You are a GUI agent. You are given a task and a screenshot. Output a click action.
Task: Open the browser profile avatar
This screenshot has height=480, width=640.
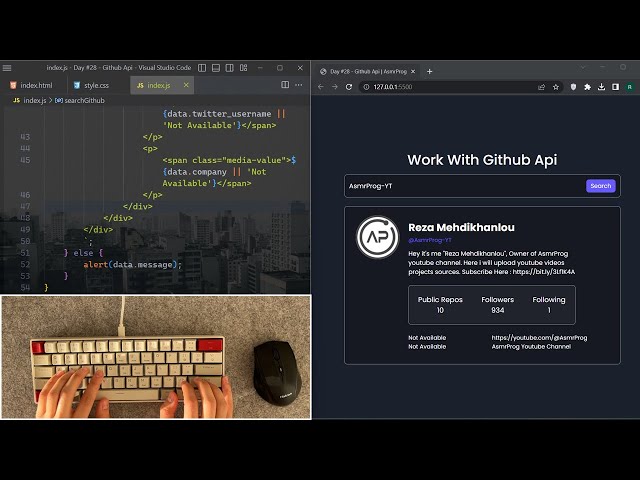630,87
